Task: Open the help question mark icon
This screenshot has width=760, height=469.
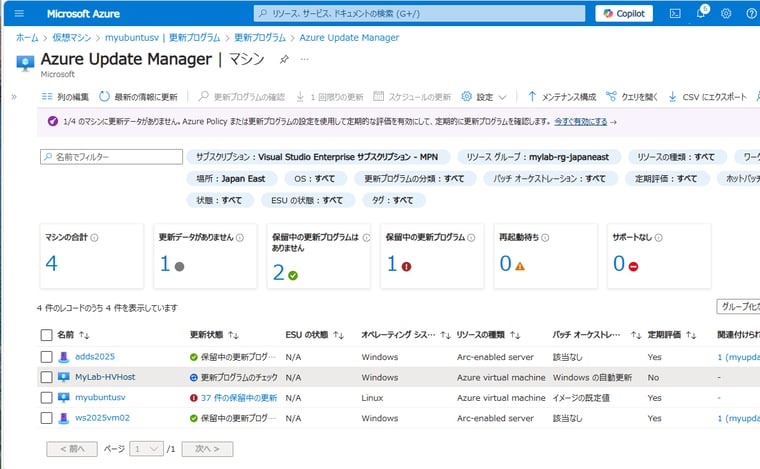Action: point(751,14)
